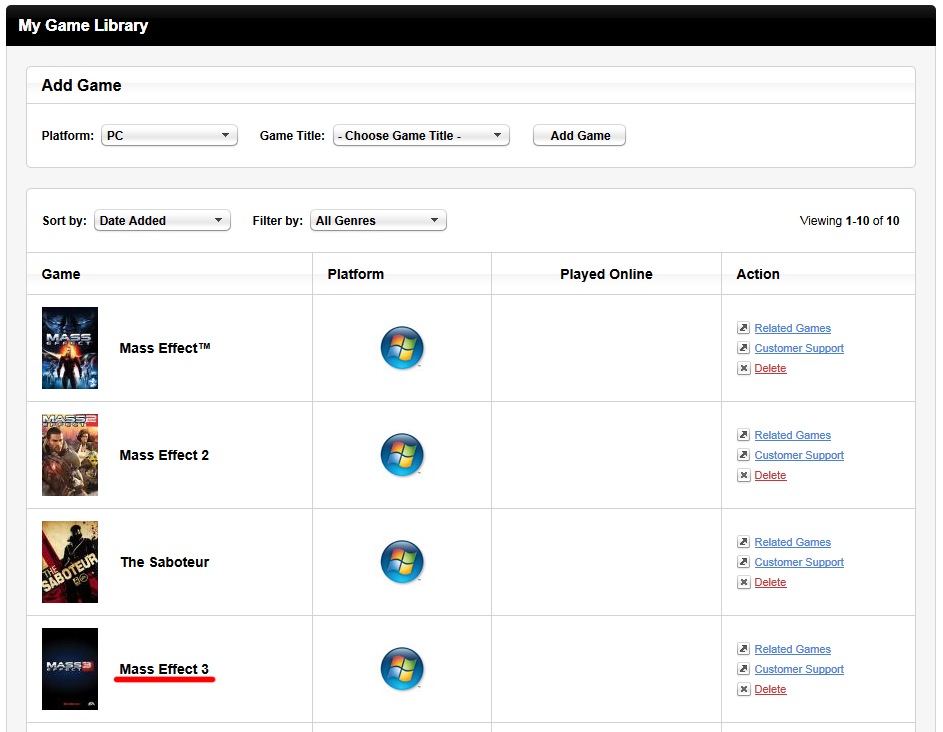The height and width of the screenshot is (732, 943).
Task: Click the delete X icon in Mass Effect 3 row
Action: tap(743, 689)
